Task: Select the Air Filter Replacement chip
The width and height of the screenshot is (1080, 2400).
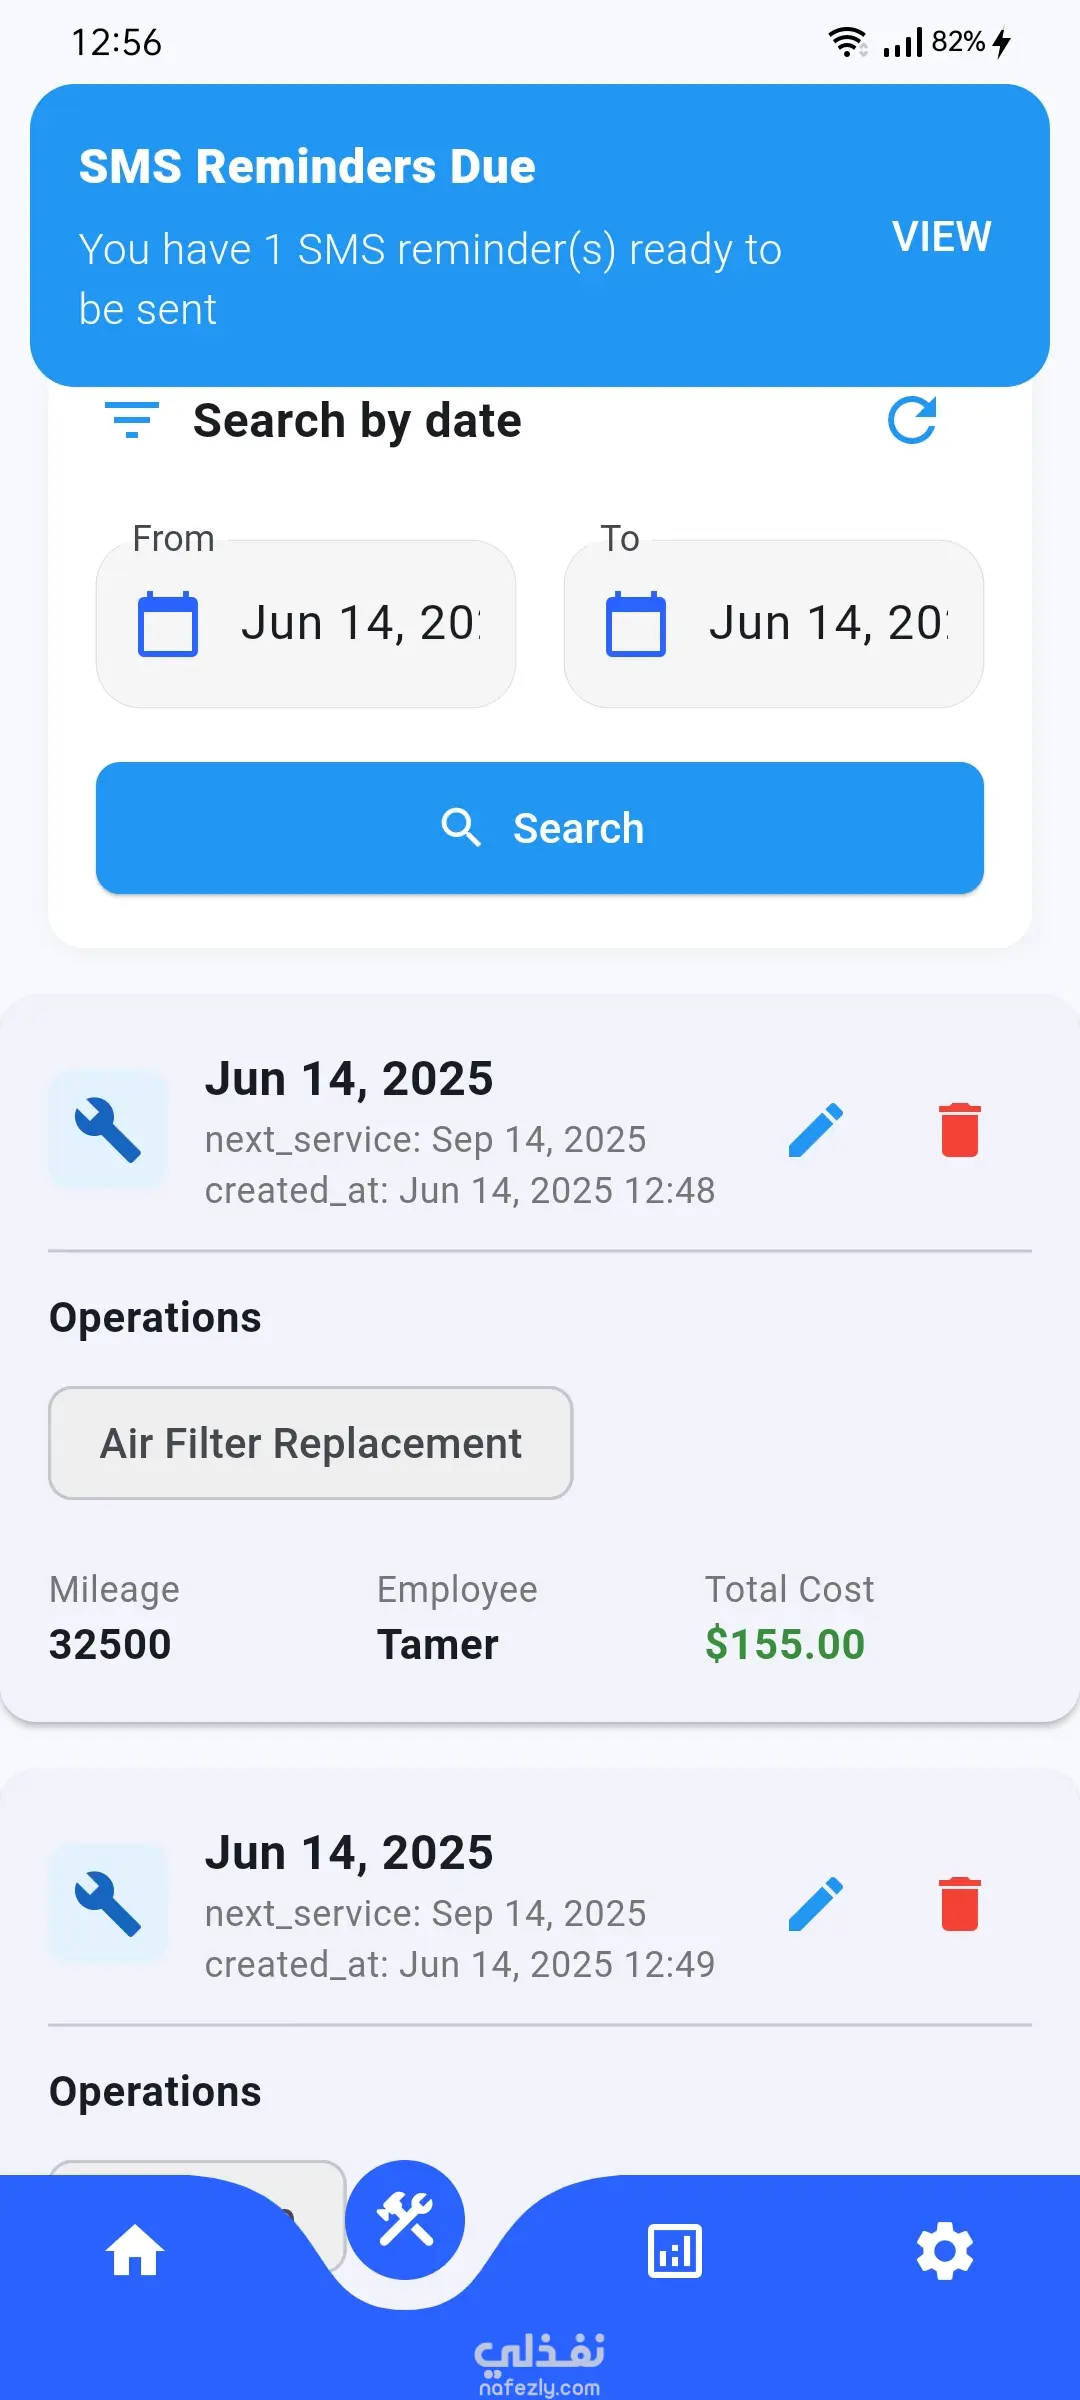Action: (310, 1443)
